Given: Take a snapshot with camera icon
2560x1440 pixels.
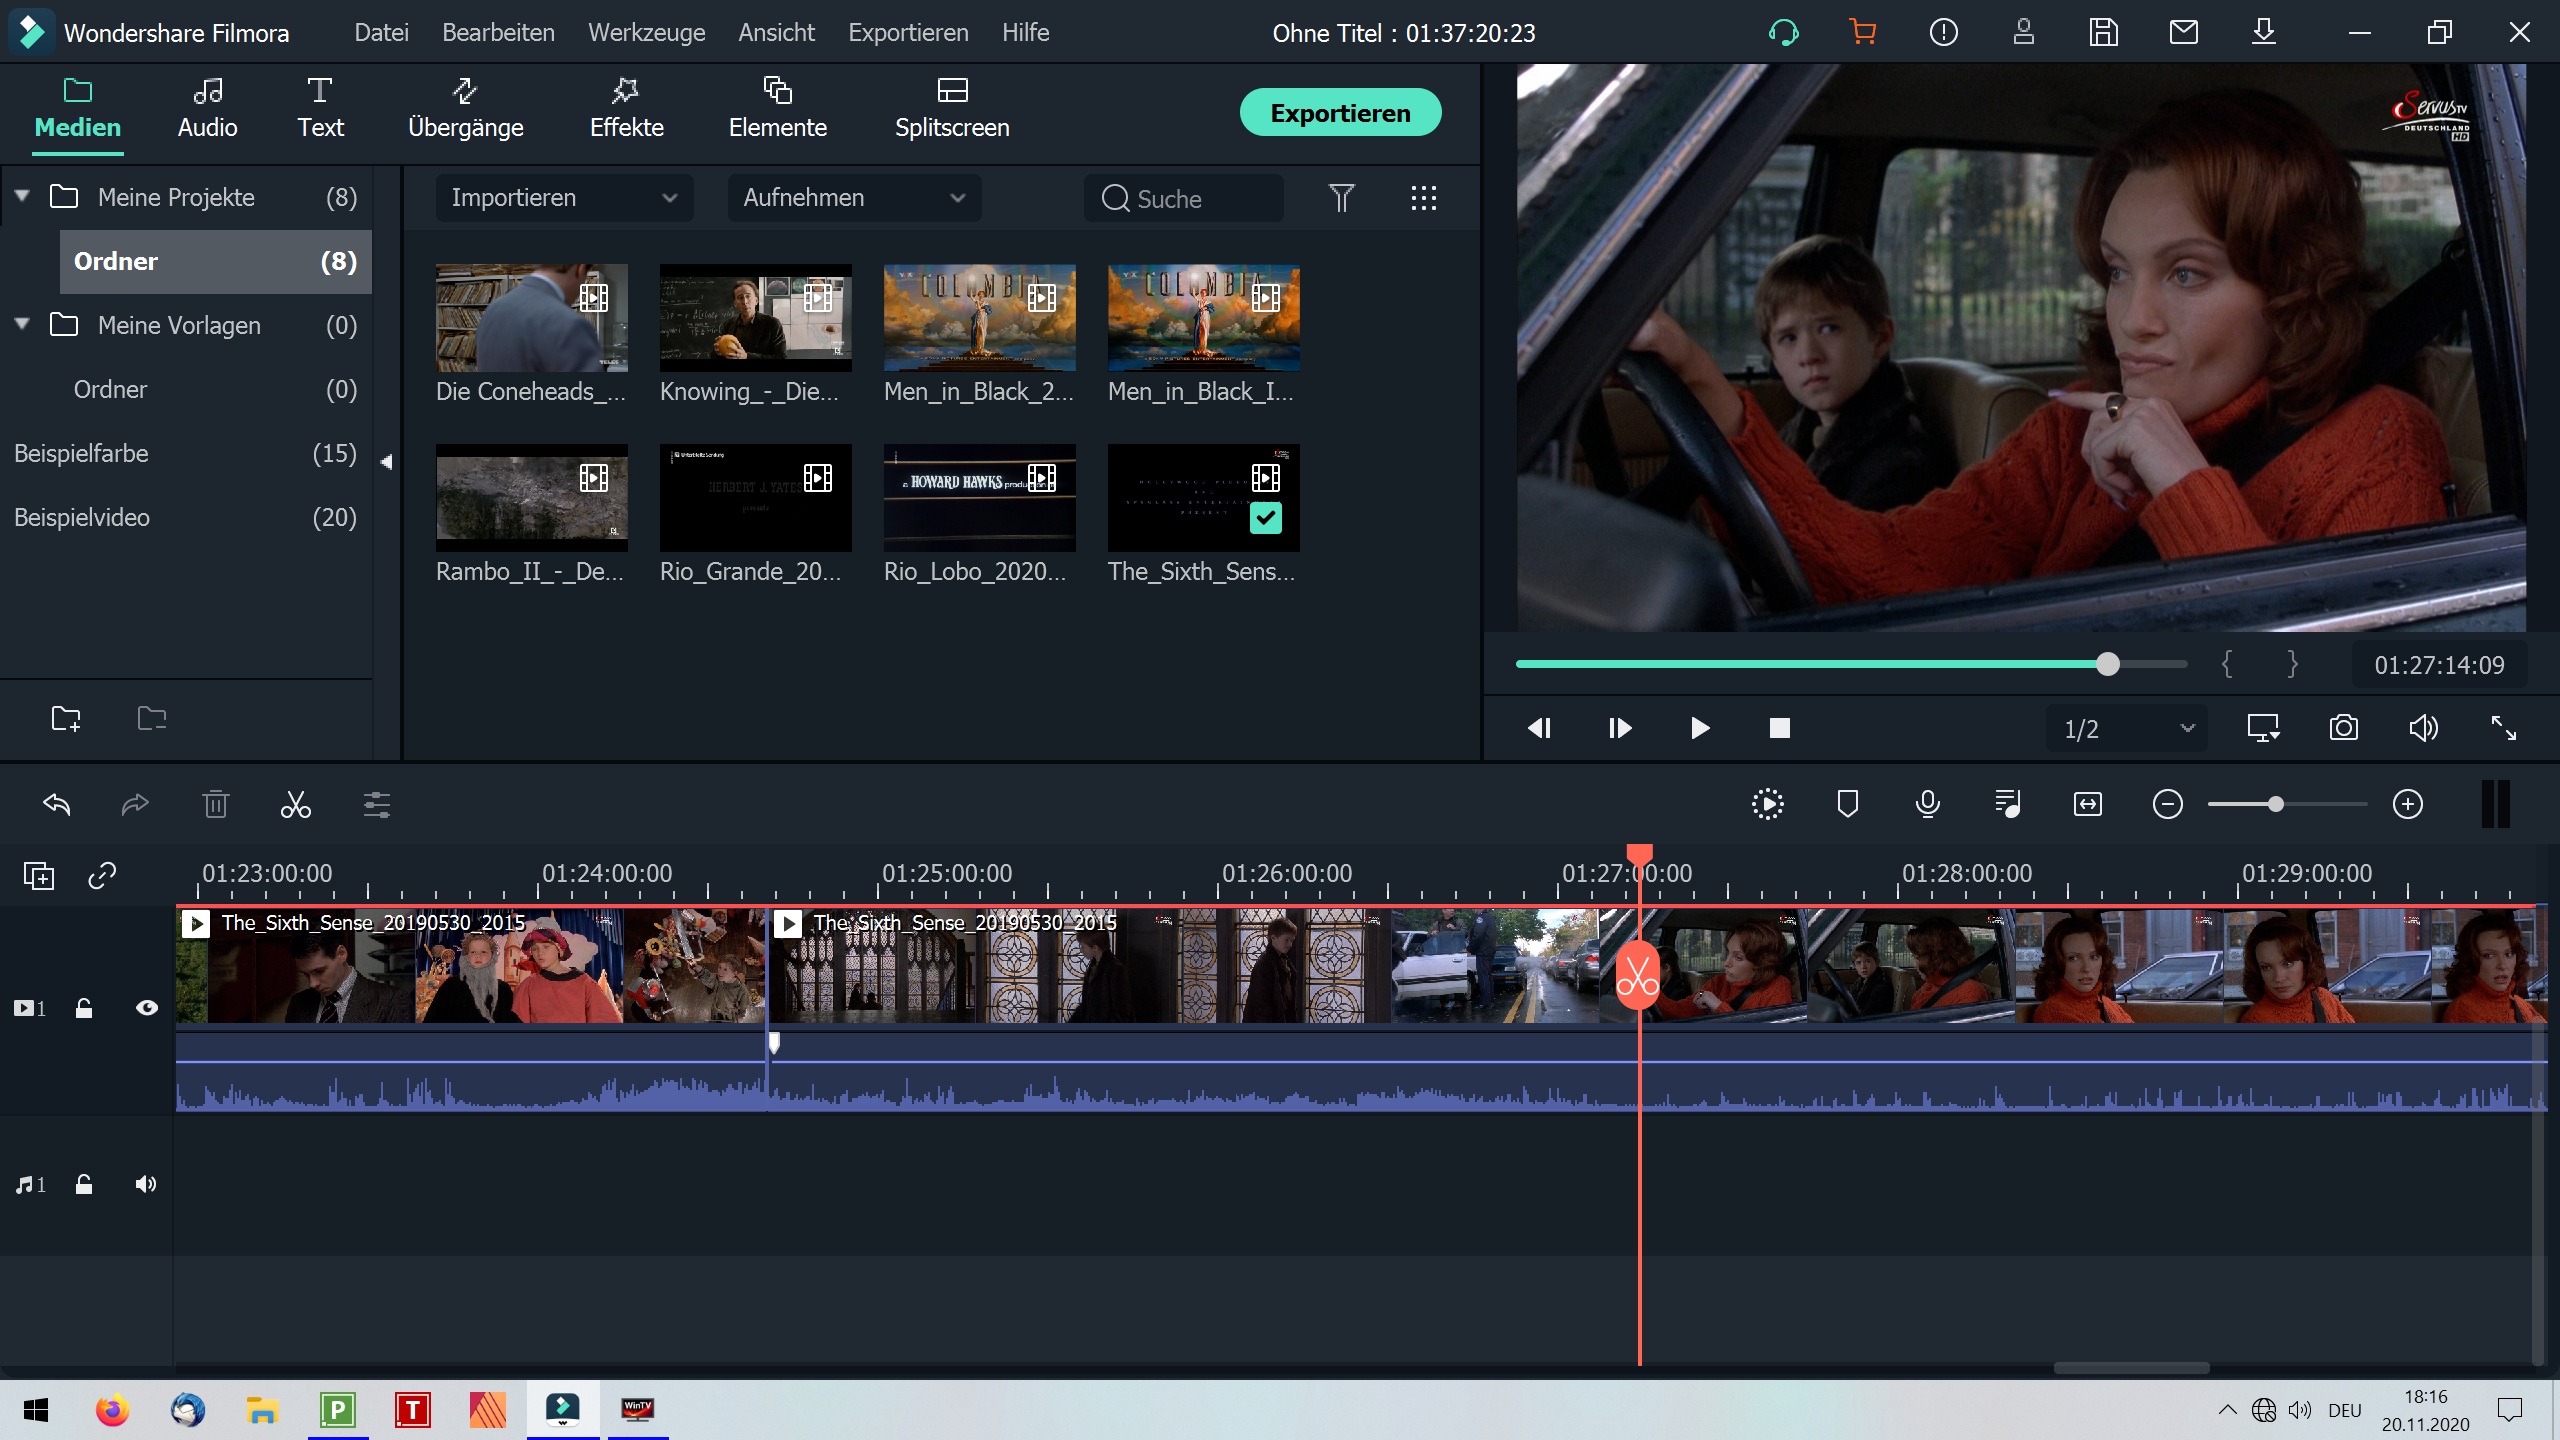Looking at the screenshot, I should coord(2344,728).
